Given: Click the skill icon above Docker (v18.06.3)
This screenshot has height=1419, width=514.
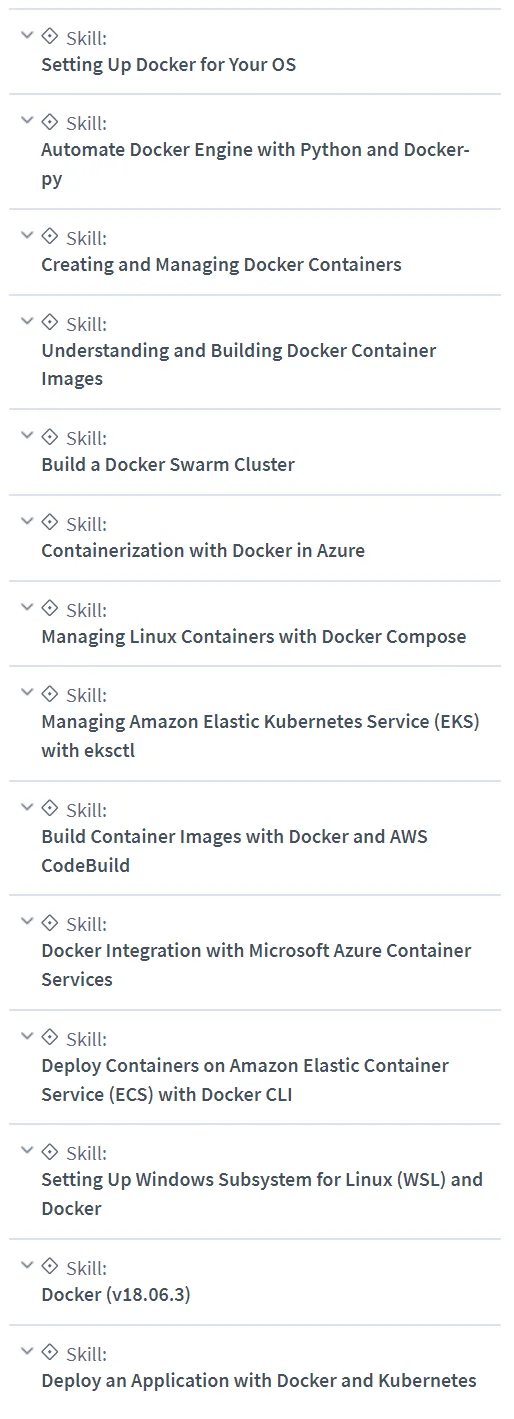Looking at the screenshot, I should click(50, 1266).
